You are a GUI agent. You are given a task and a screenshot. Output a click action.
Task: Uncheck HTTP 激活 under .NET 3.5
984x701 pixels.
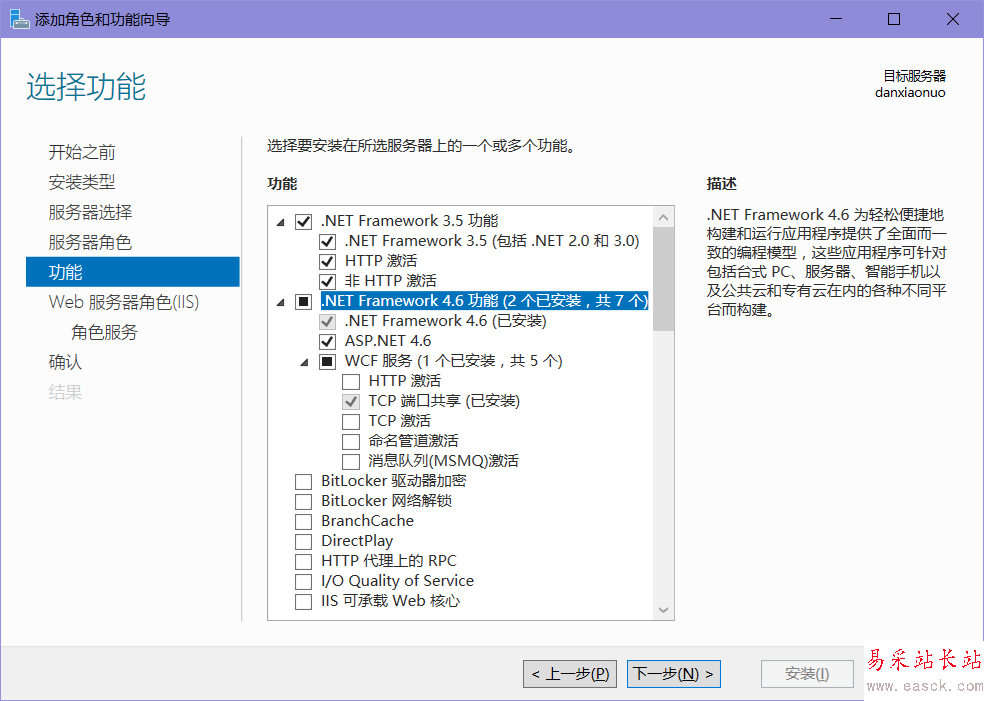(328, 261)
